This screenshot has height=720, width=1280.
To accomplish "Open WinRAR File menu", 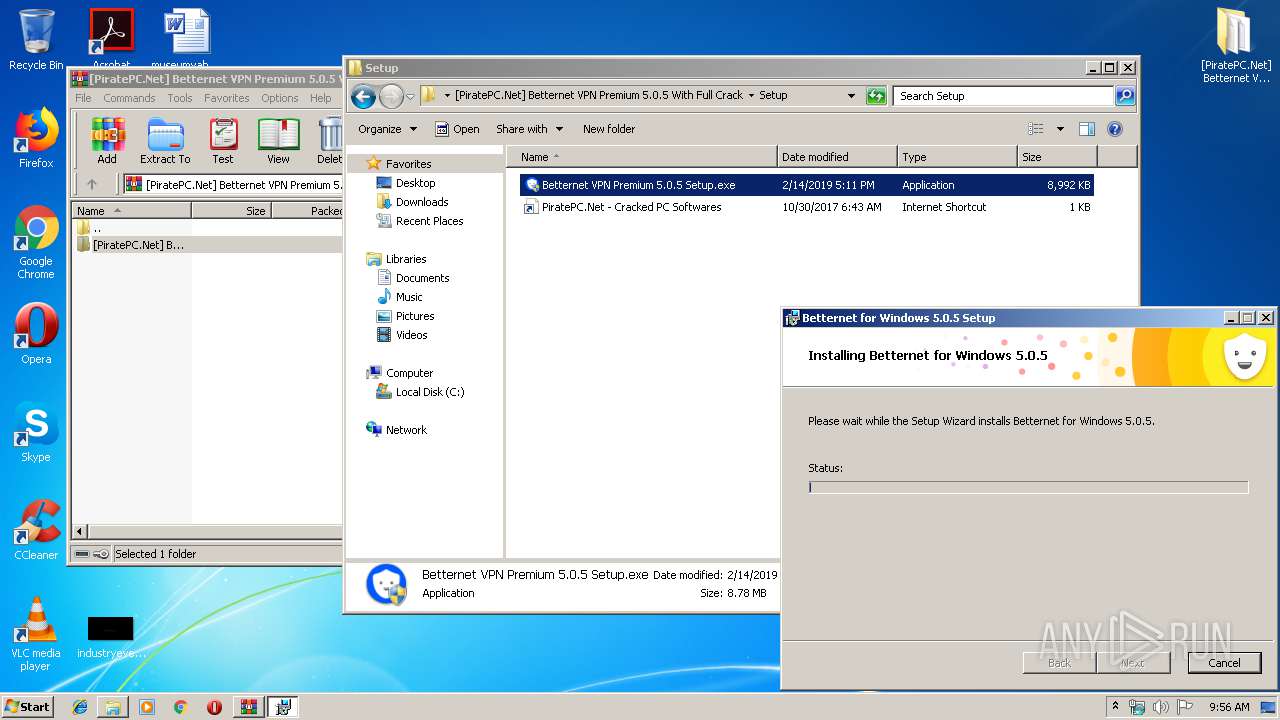I will click(x=83, y=98).
